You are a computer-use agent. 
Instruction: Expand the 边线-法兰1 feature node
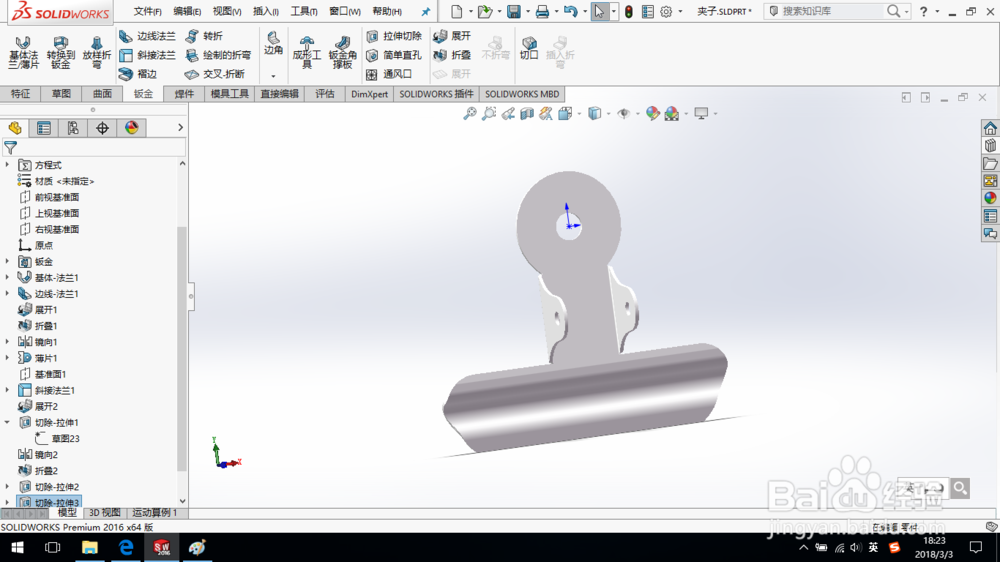[8, 293]
